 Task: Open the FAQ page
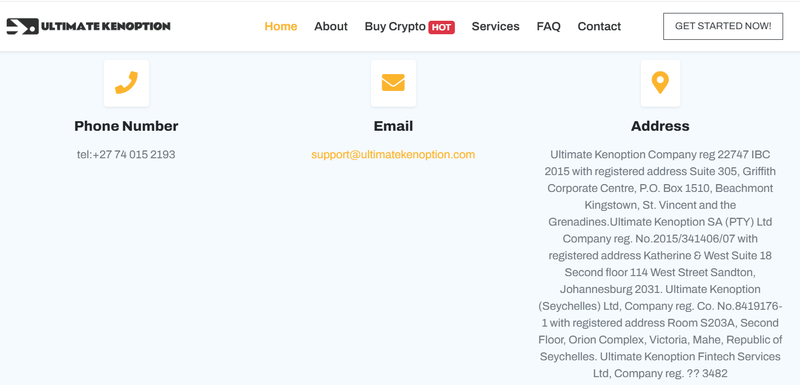[548, 27]
